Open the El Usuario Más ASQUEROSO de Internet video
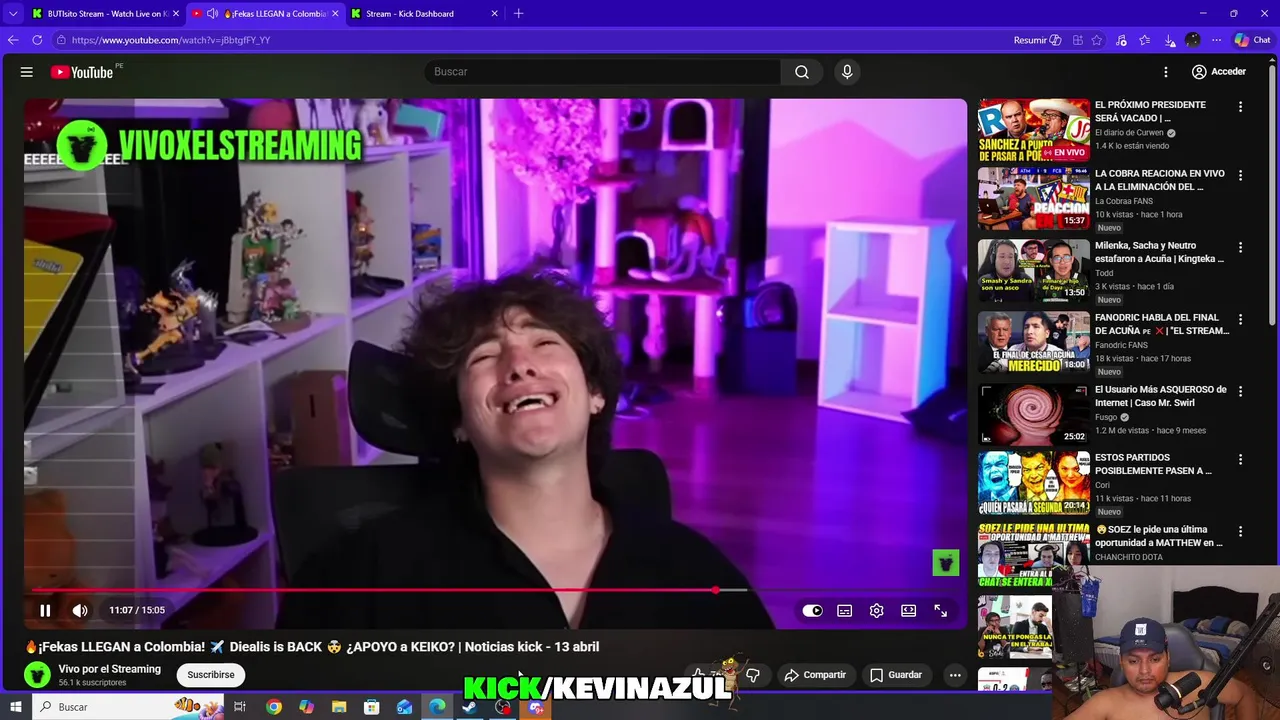The width and height of the screenshot is (1280, 720). click(x=1161, y=396)
